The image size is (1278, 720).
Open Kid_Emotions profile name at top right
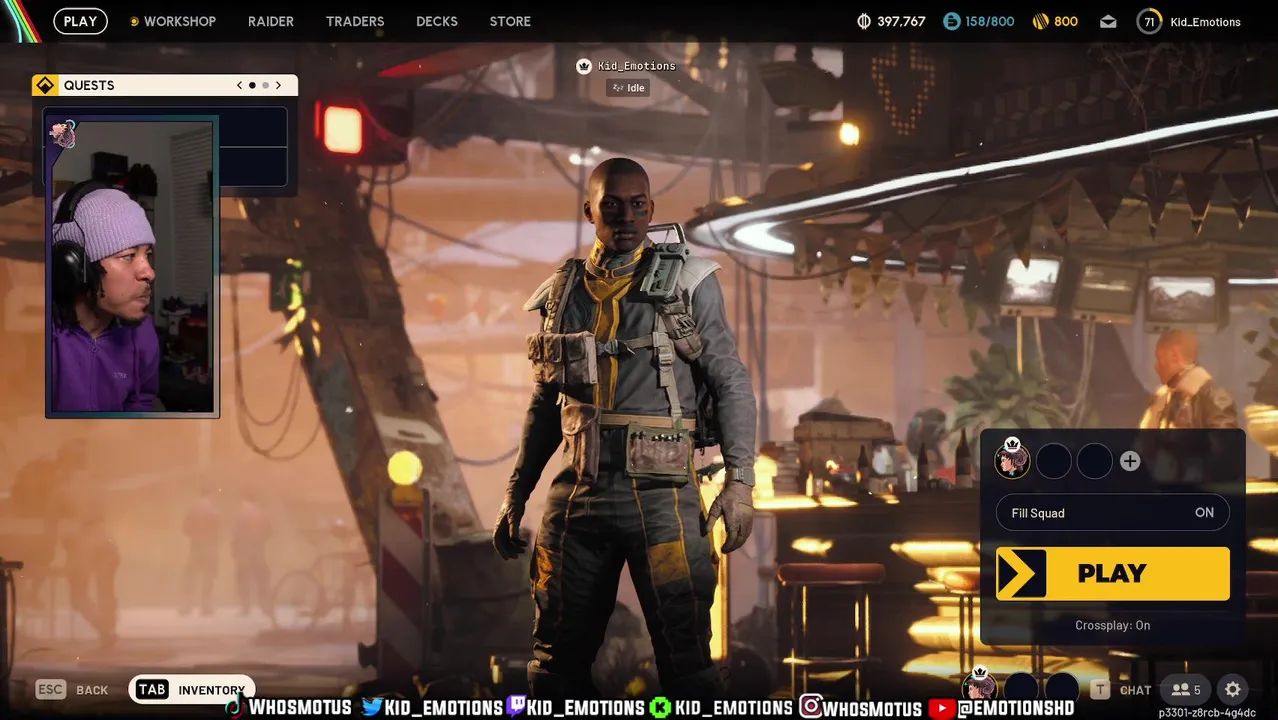tap(1205, 22)
